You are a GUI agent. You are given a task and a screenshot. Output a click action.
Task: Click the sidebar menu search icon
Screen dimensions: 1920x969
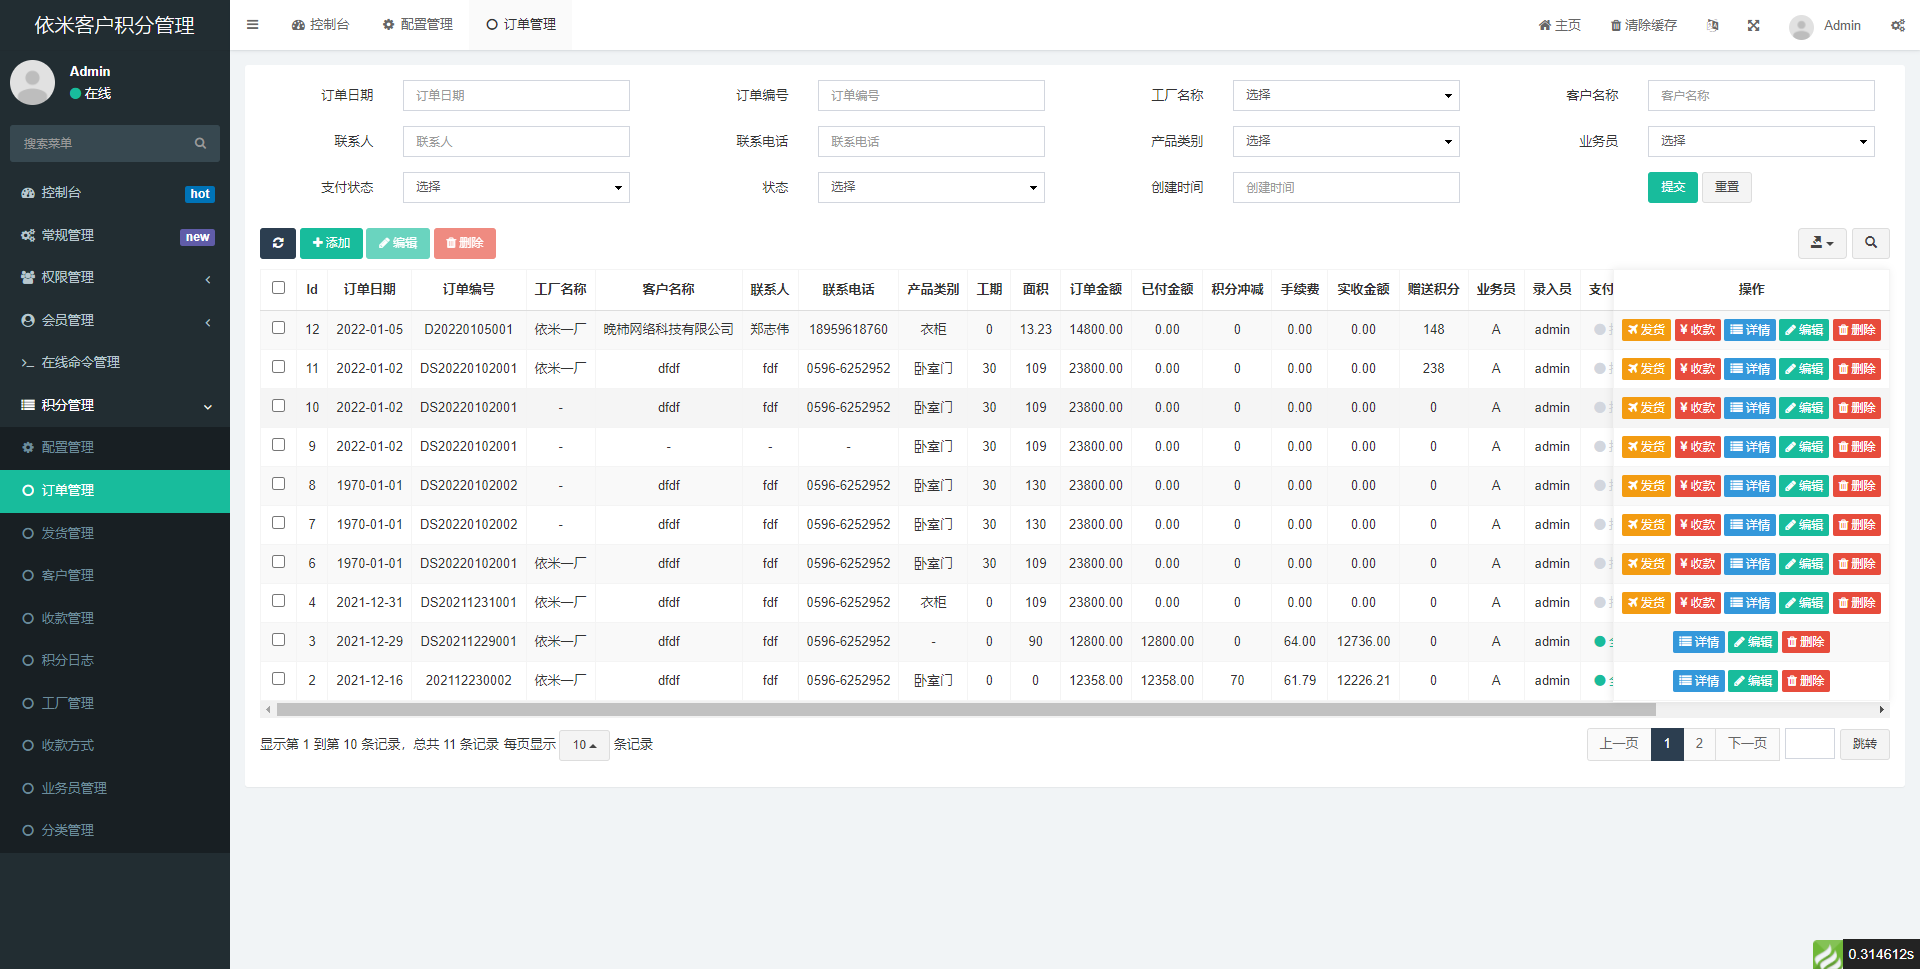point(200,144)
